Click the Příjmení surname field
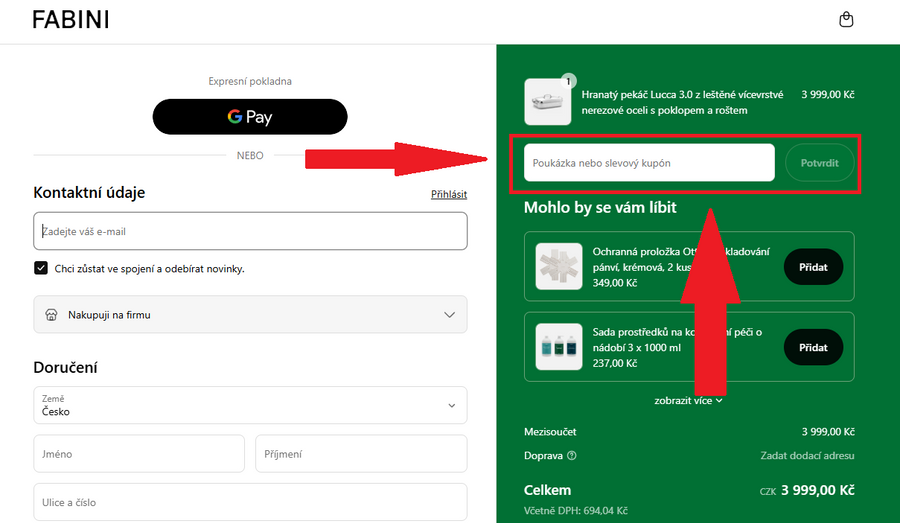This screenshot has width=900, height=523. coord(361,454)
